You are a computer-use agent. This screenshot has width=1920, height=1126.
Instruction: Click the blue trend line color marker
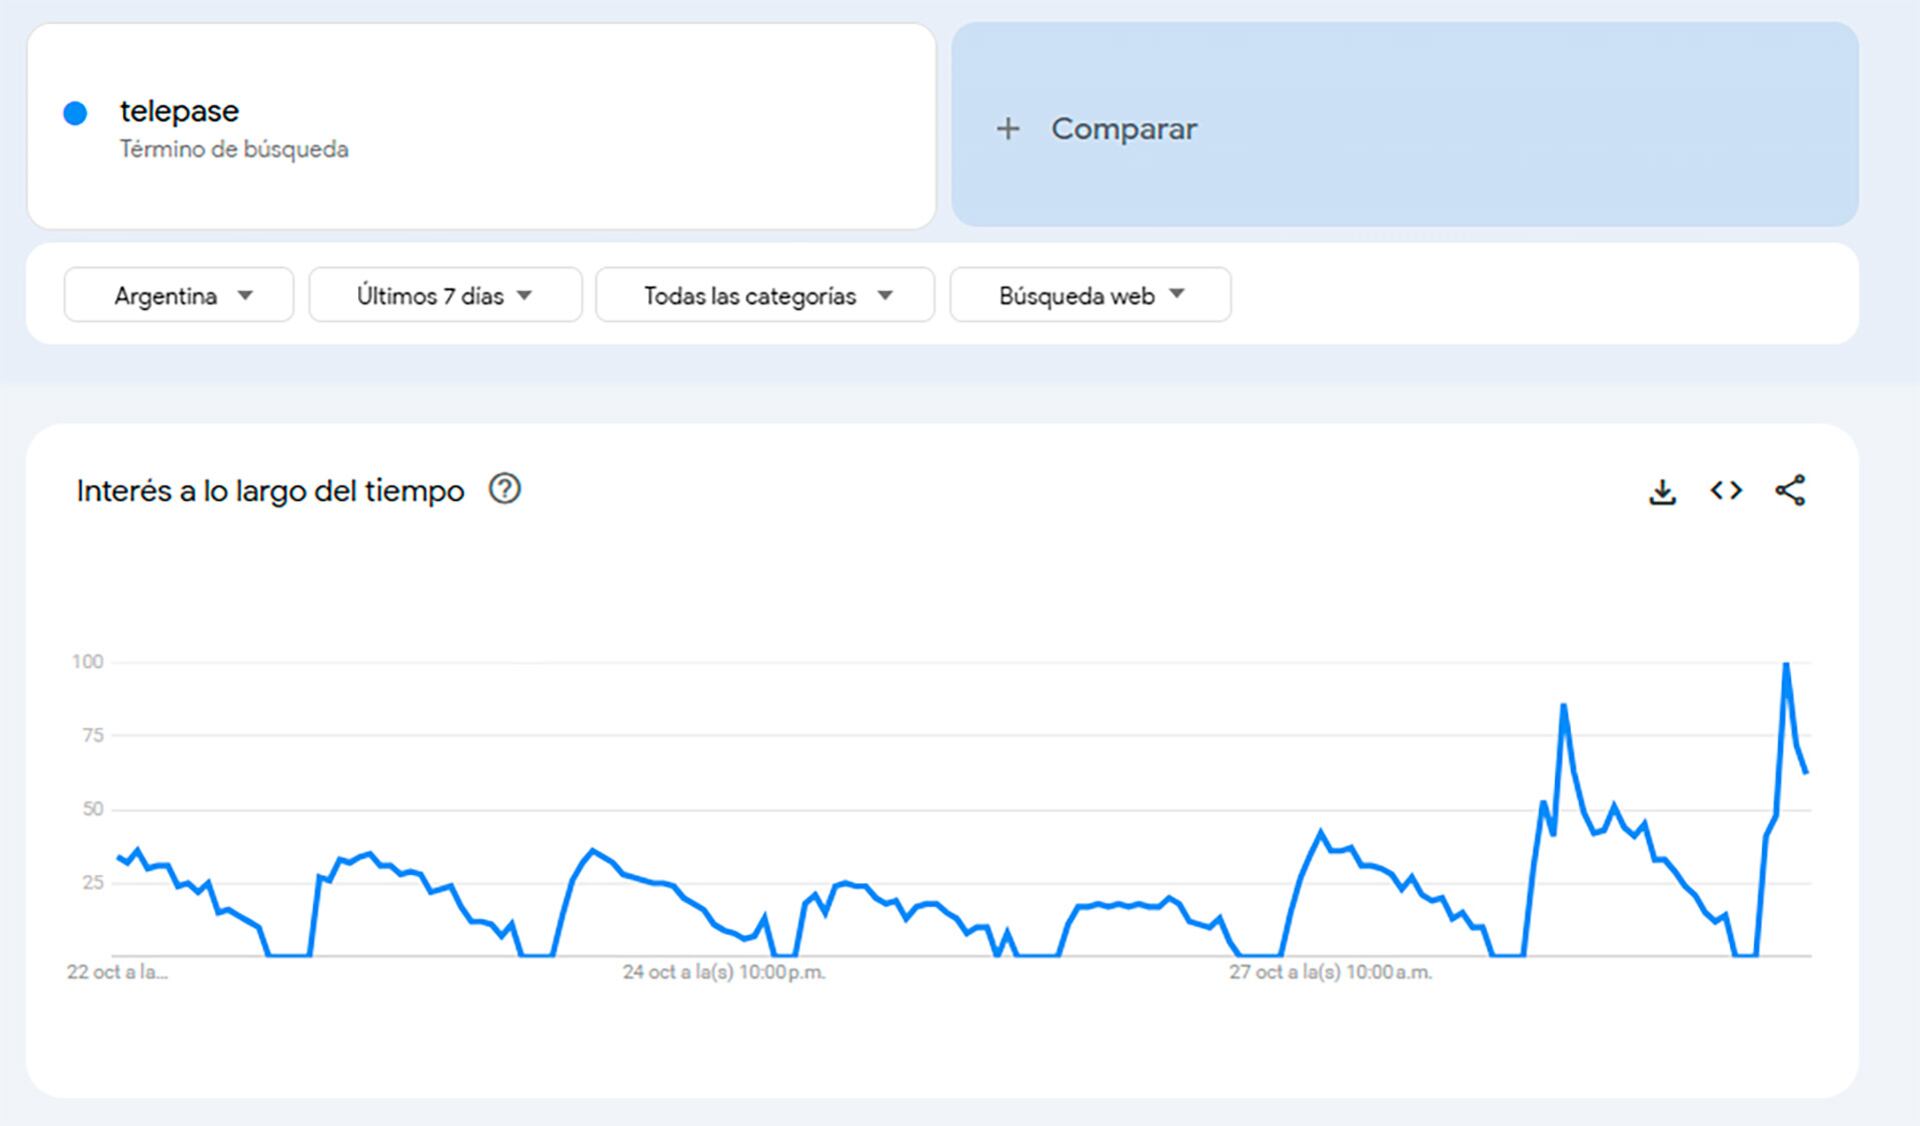[74, 112]
